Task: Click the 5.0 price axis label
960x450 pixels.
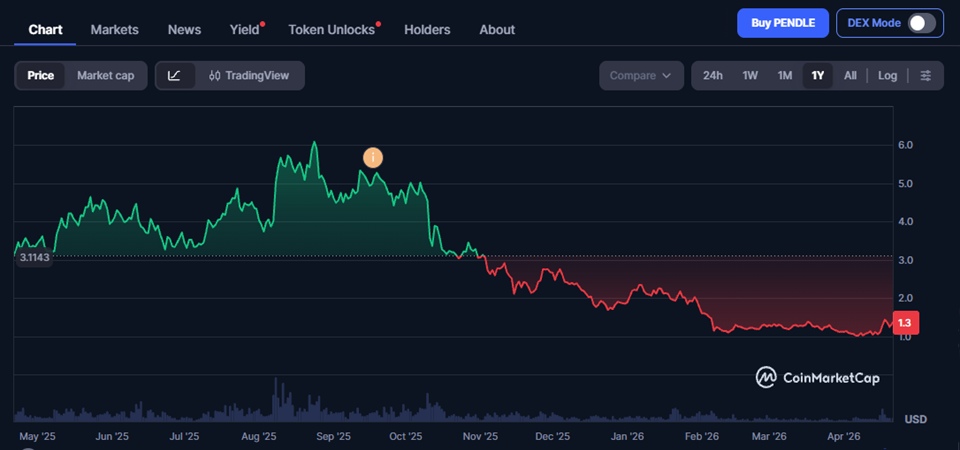Action: click(905, 184)
